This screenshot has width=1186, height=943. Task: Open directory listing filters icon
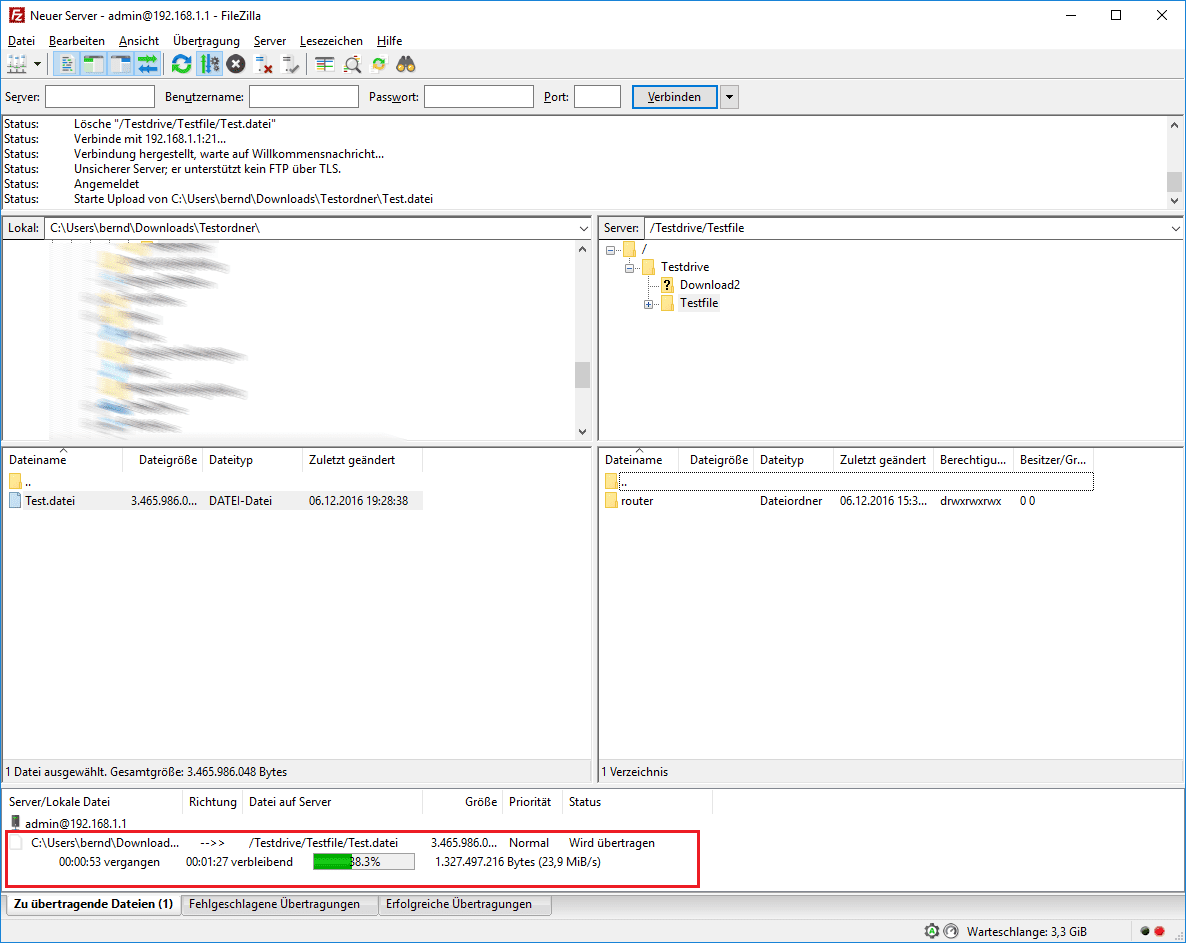click(x=324, y=64)
